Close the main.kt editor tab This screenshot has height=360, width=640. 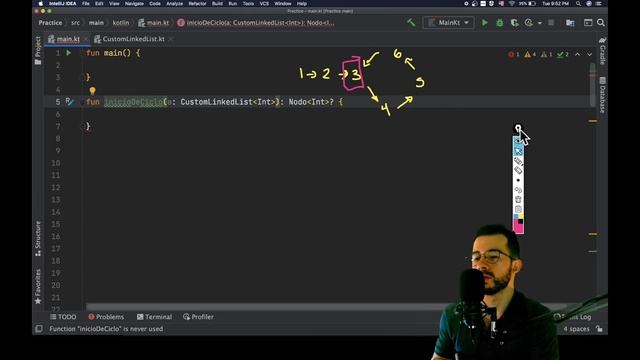tap(86, 39)
